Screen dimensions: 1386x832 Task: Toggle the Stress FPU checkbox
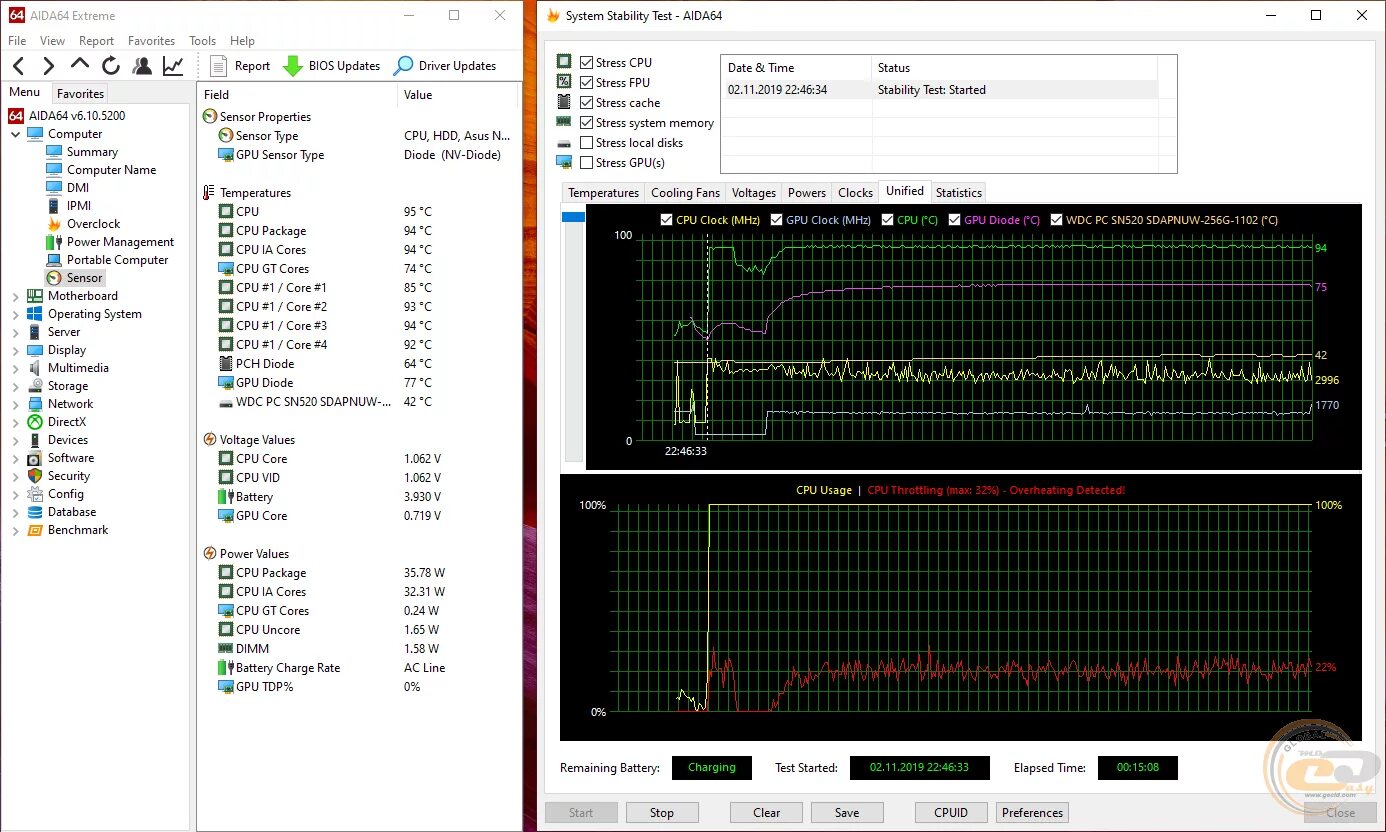586,83
